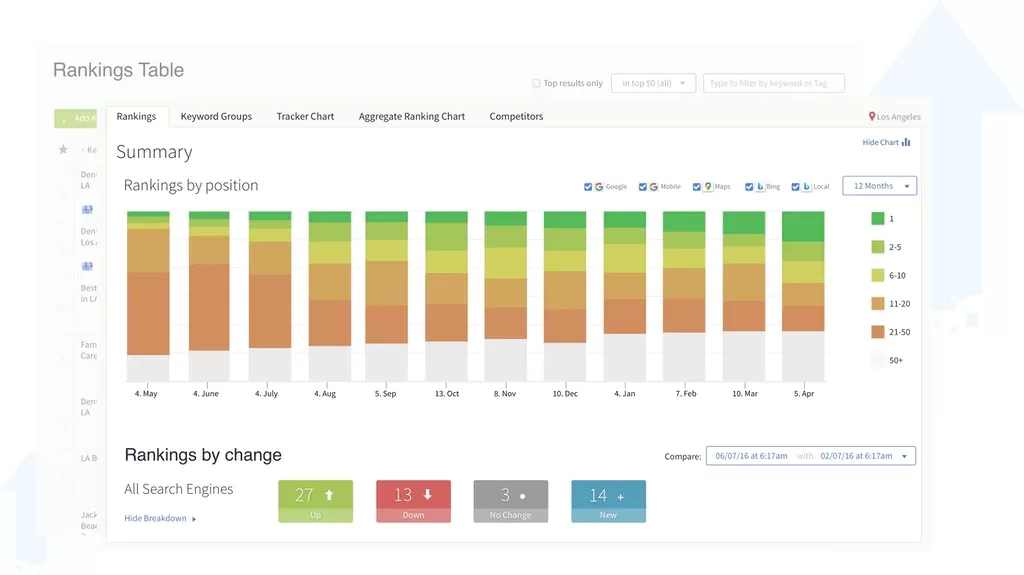Open the Compare date range dropdown

(x=810, y=456)
